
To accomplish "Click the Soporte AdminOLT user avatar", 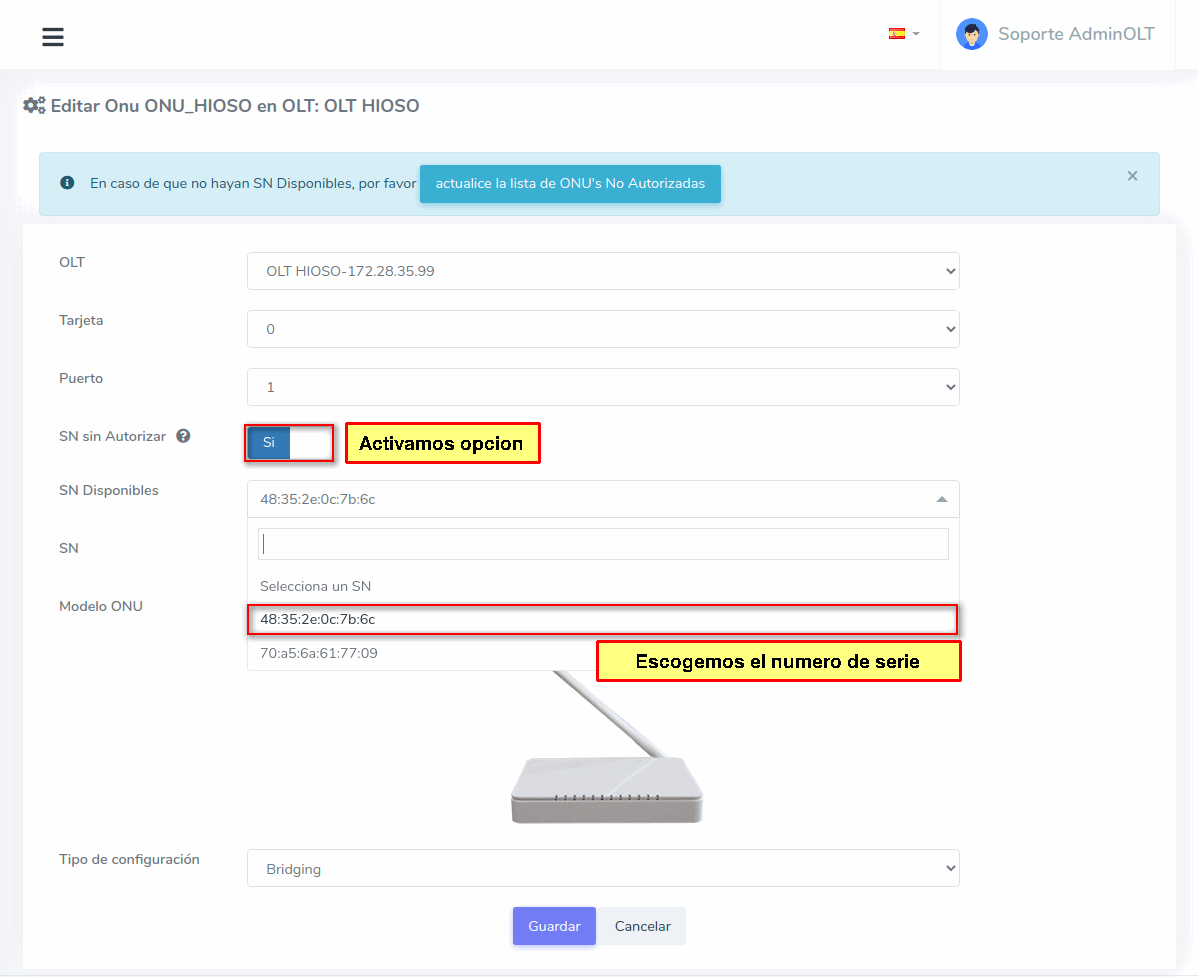I will tap(971, 35).
